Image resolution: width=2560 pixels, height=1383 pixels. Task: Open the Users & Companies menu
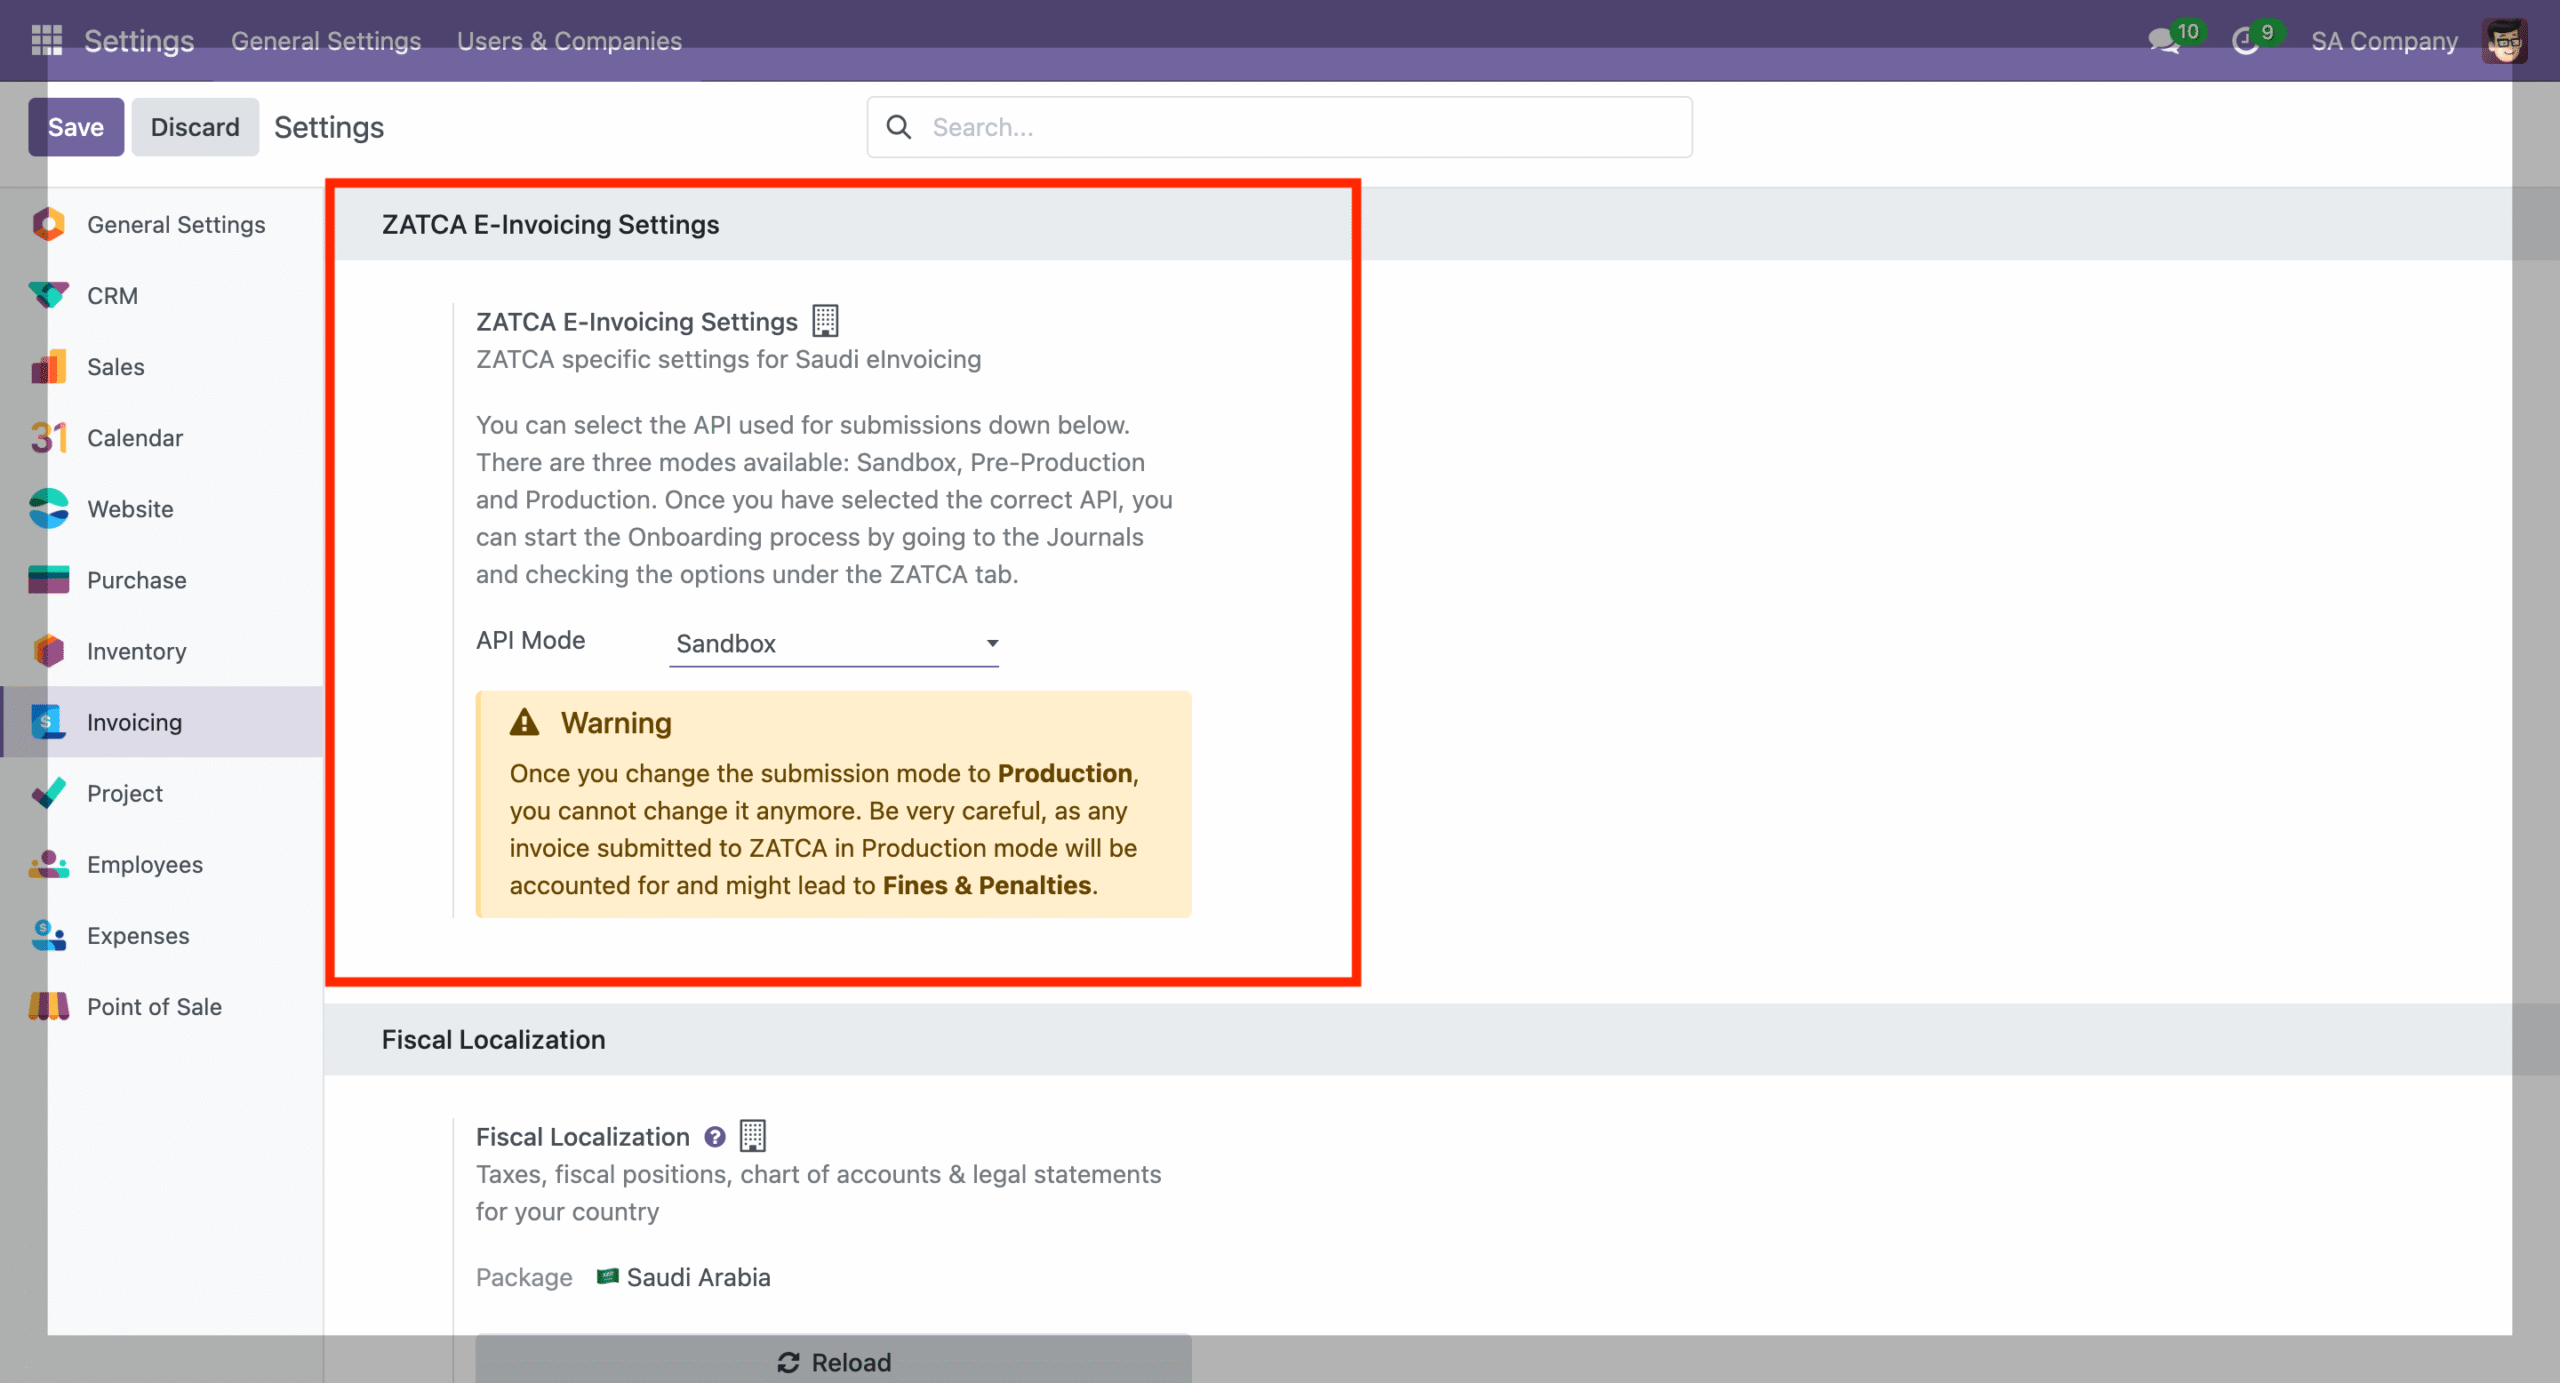coord(569,41)
